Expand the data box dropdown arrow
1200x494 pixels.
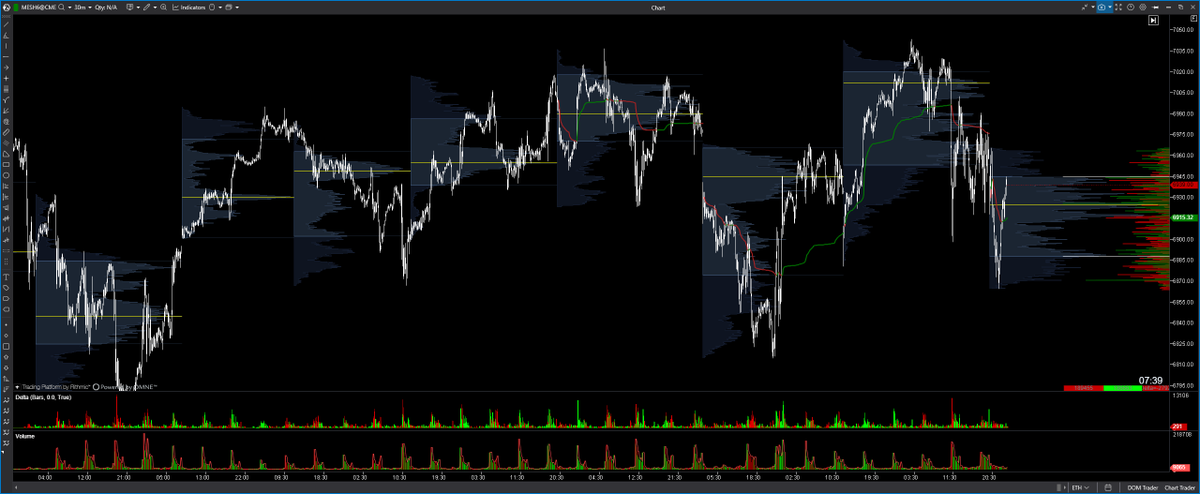tap(220, 7)
